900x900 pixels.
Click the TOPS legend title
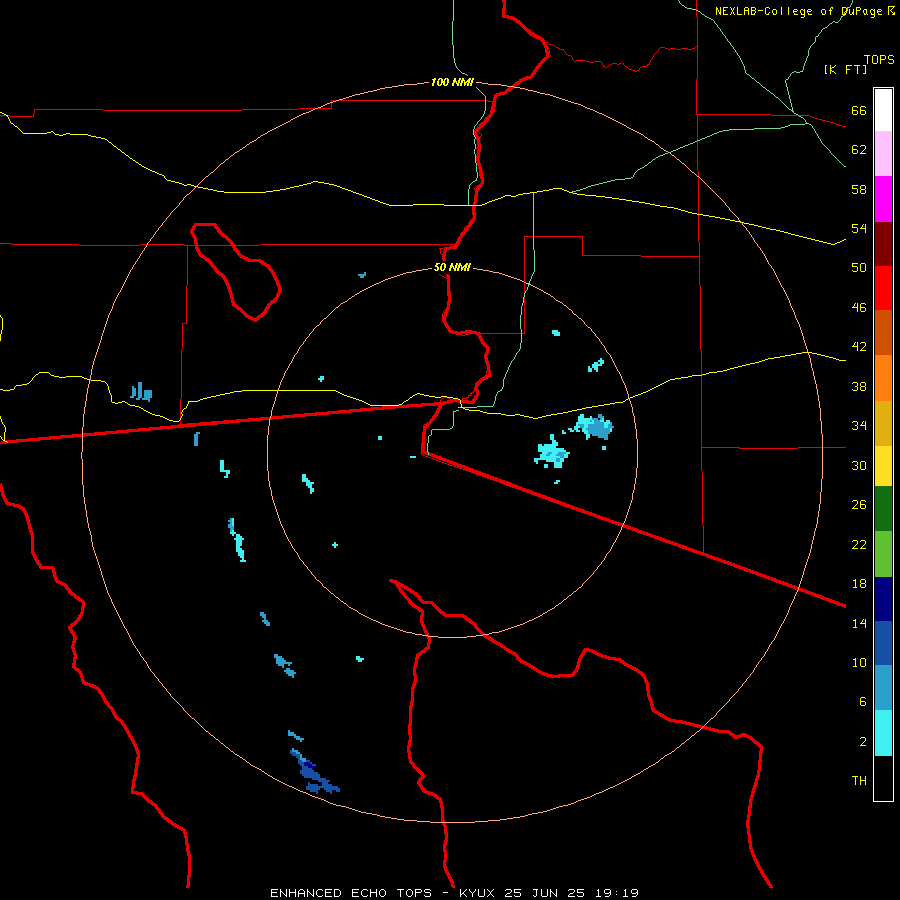(879, 60)
